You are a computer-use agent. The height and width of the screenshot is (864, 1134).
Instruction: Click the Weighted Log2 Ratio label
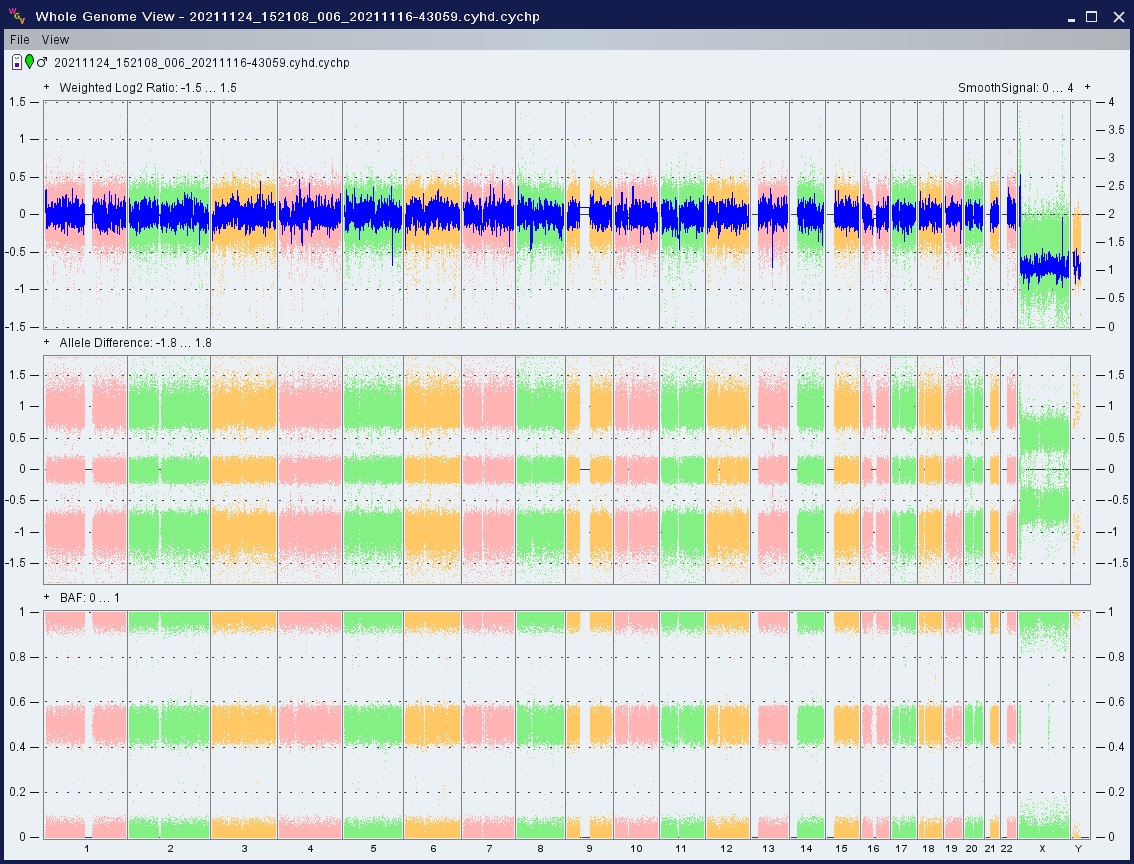click(147, 88)
